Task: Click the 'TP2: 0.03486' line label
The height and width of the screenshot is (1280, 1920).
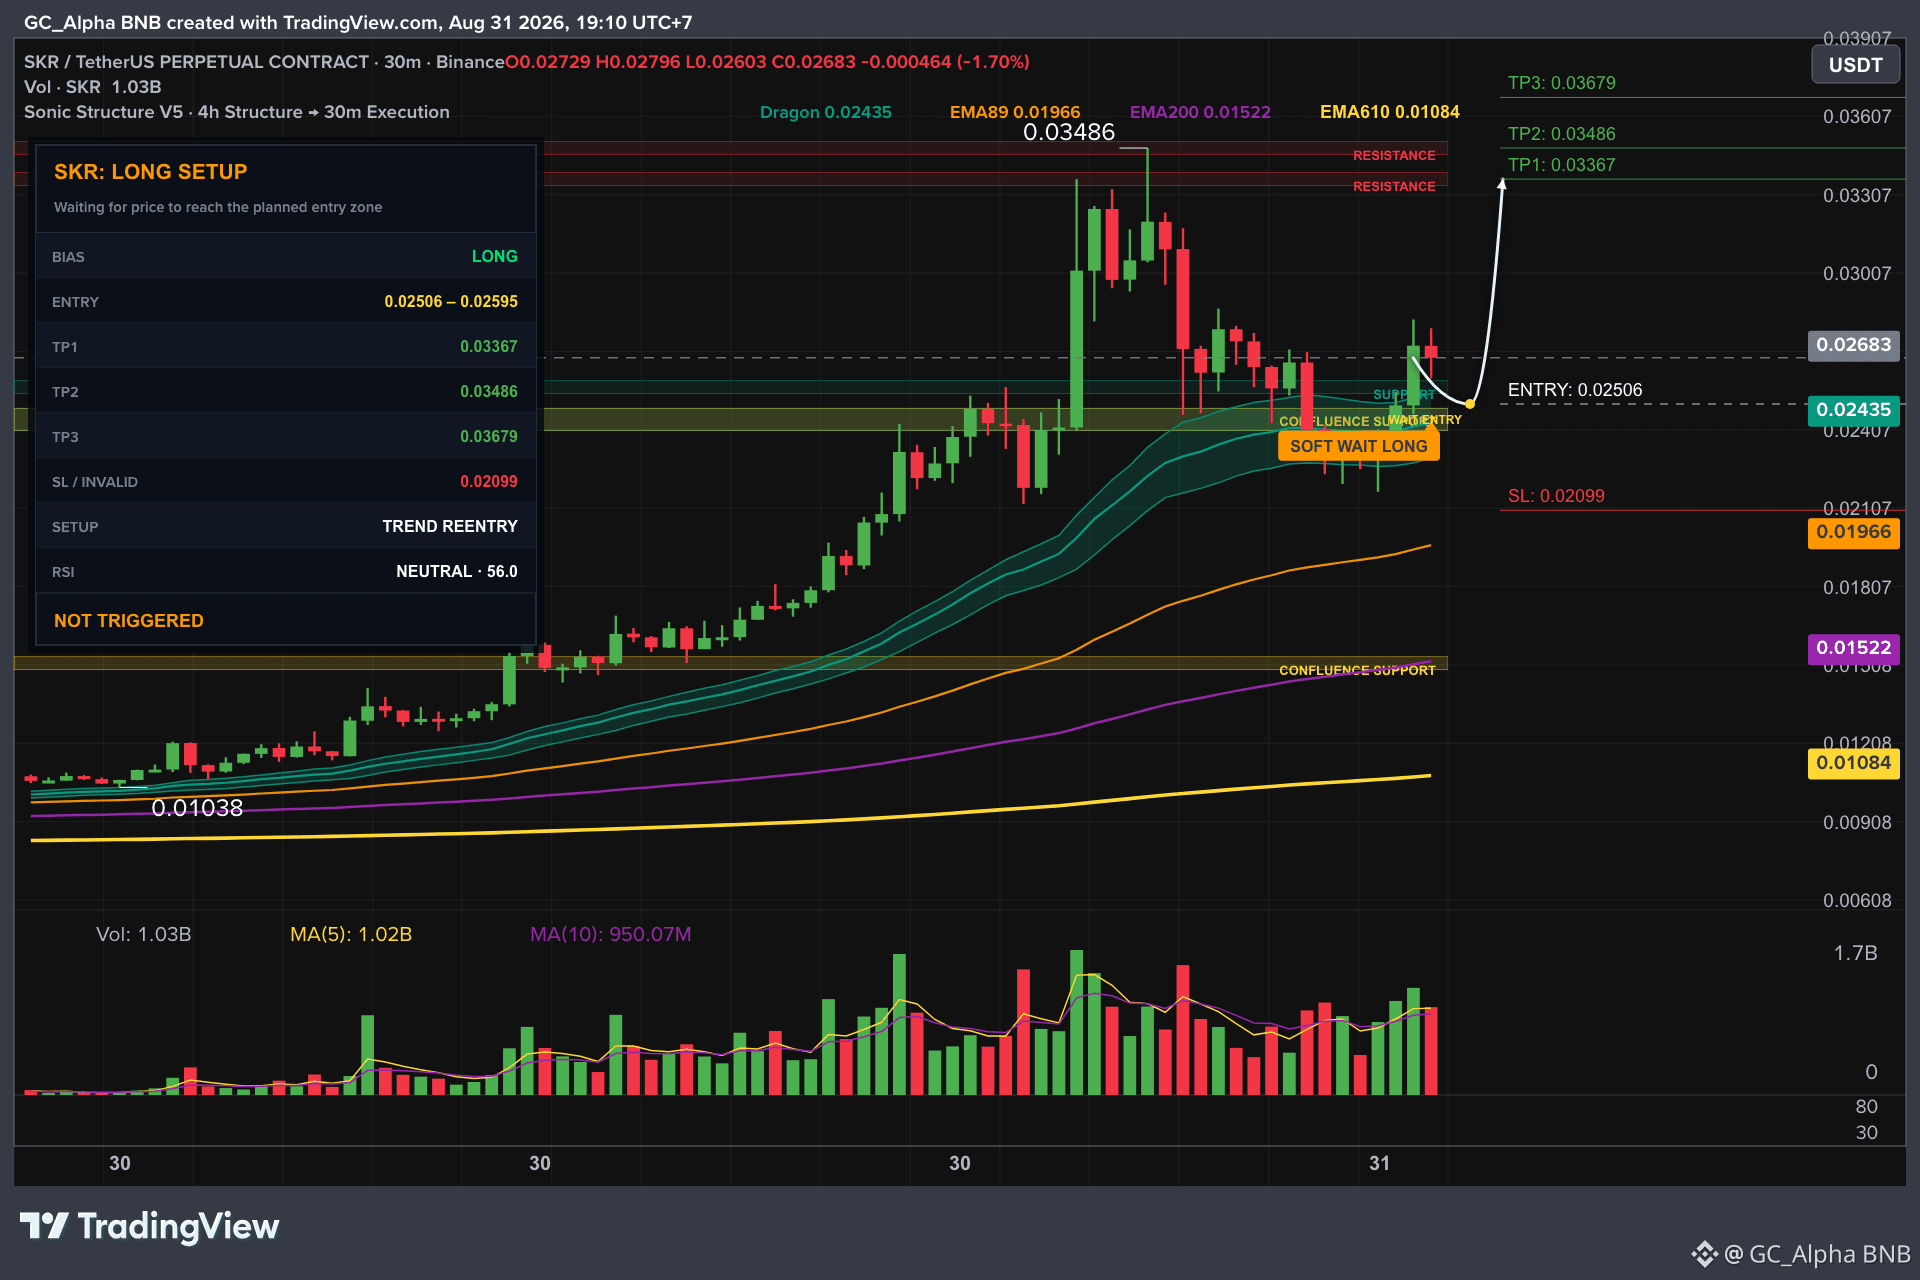Action: (1562, 134)
